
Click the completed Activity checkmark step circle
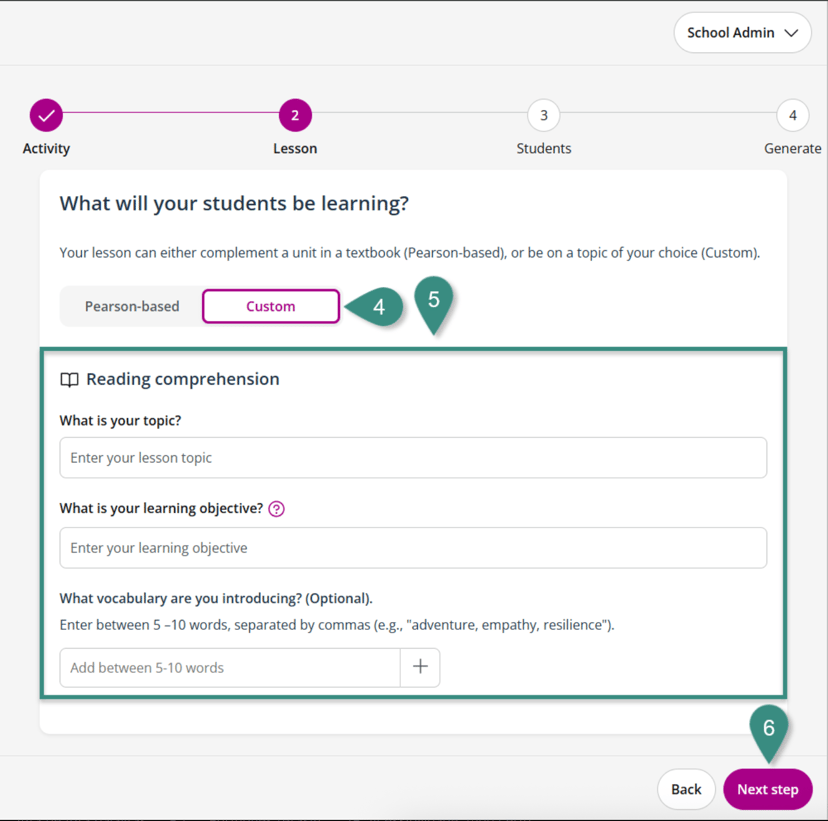46,115
